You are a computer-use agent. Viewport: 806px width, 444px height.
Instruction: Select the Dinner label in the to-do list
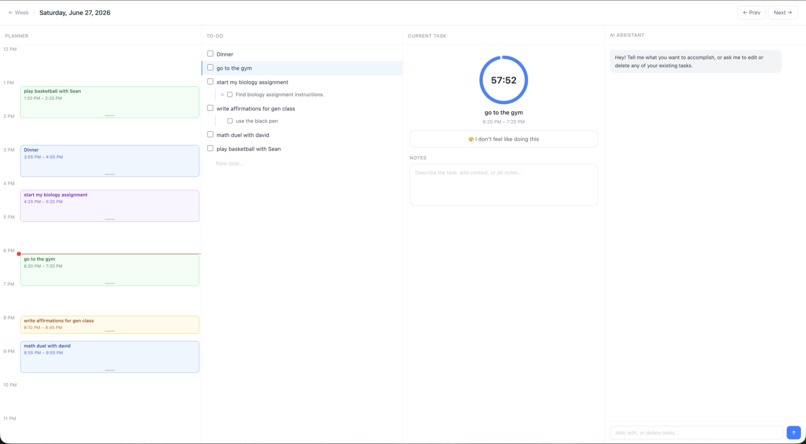click(225, 54)
